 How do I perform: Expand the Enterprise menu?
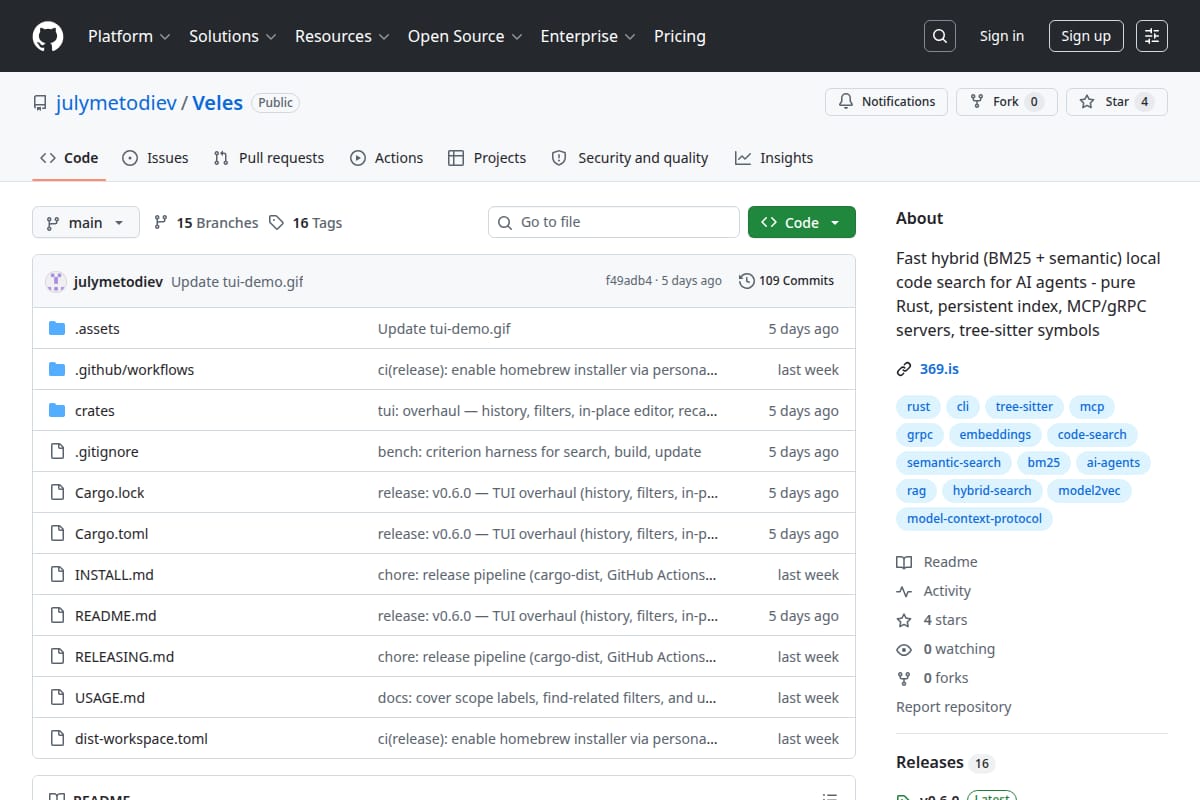pyautogui.click(x=588, y=36)
